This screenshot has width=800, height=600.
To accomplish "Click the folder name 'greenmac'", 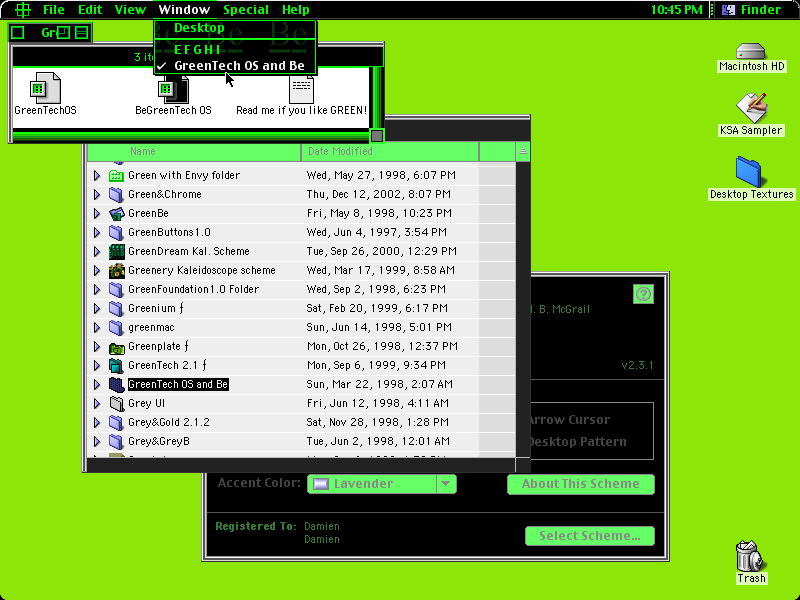I will (151, 328).
